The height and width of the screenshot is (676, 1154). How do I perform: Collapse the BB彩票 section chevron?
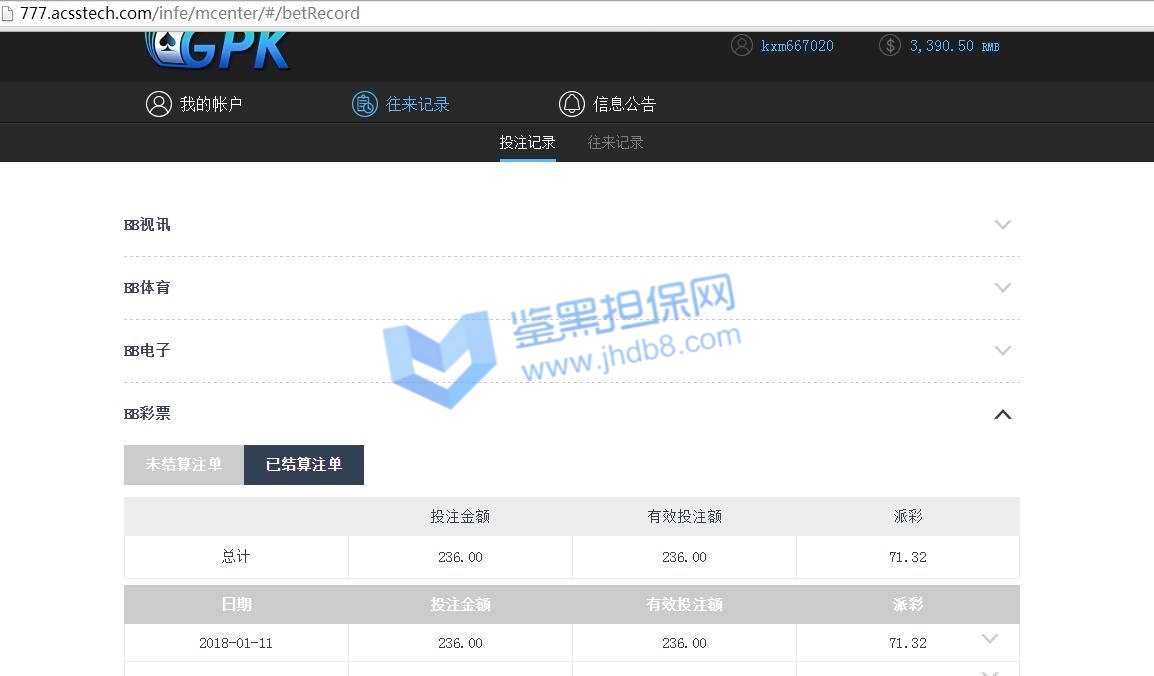point(1003,414)
